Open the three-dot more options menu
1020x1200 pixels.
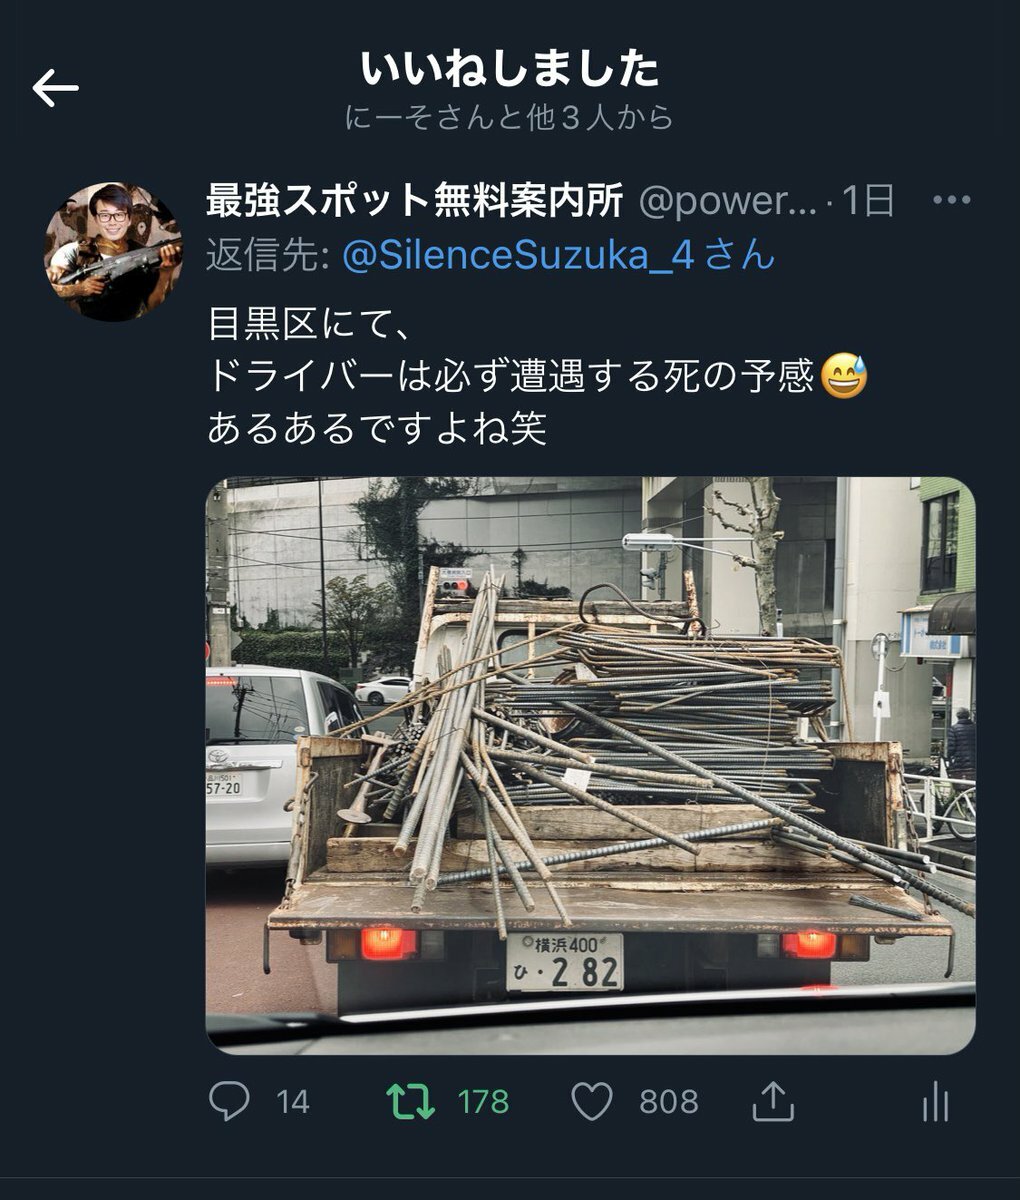[x=951, y=201]
